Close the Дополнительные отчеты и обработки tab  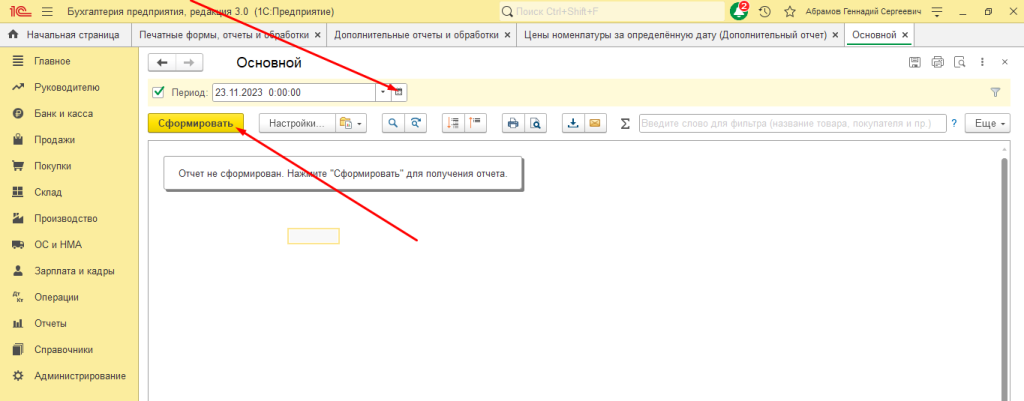pos(507,34)
